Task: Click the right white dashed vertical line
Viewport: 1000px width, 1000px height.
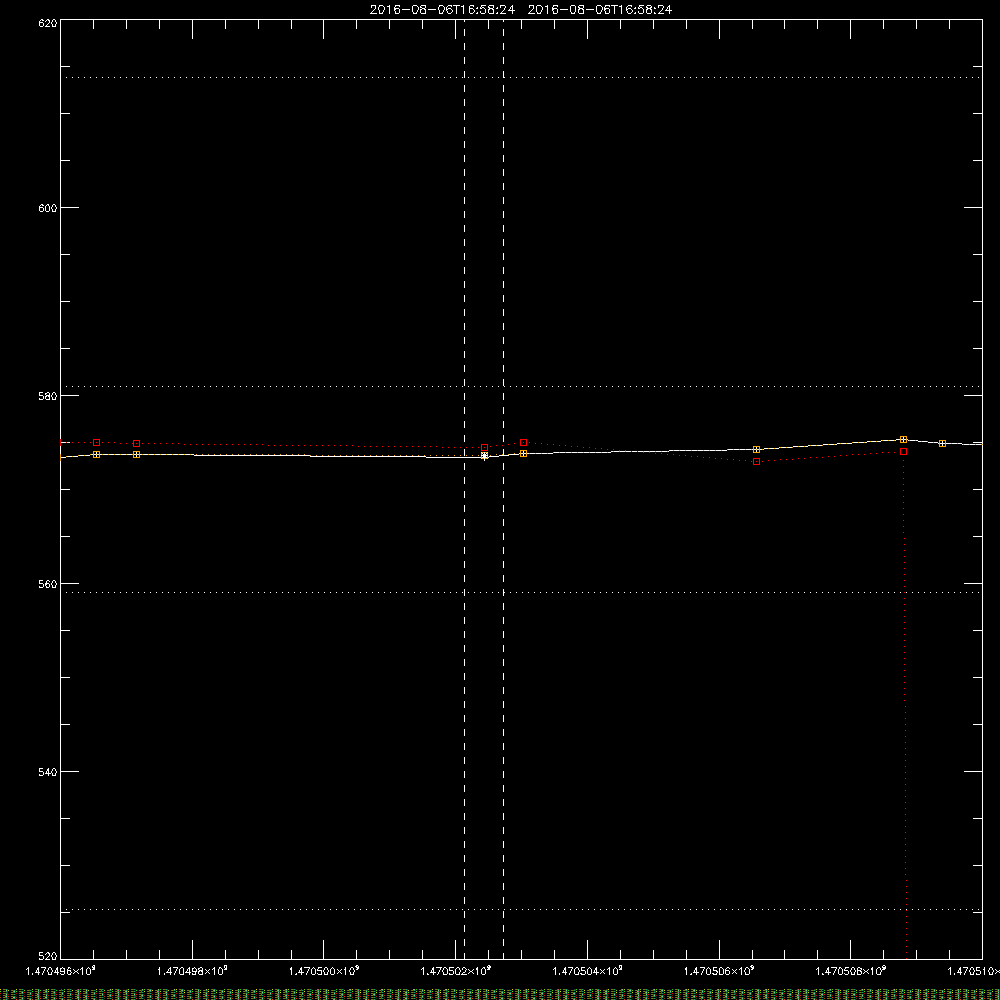Action: 504,489
